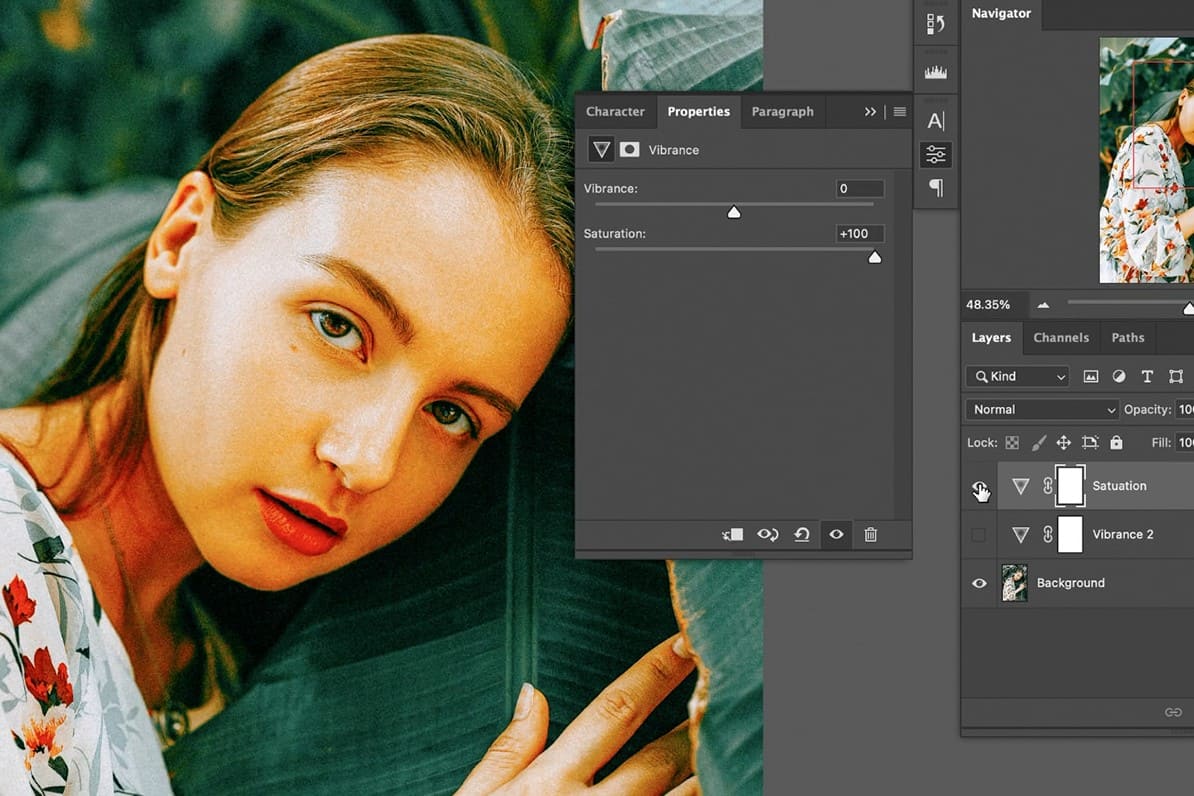Open the Normal blend mode dropdown
The height and width of the screenshot is (796, 1194).
[1041, 410]
